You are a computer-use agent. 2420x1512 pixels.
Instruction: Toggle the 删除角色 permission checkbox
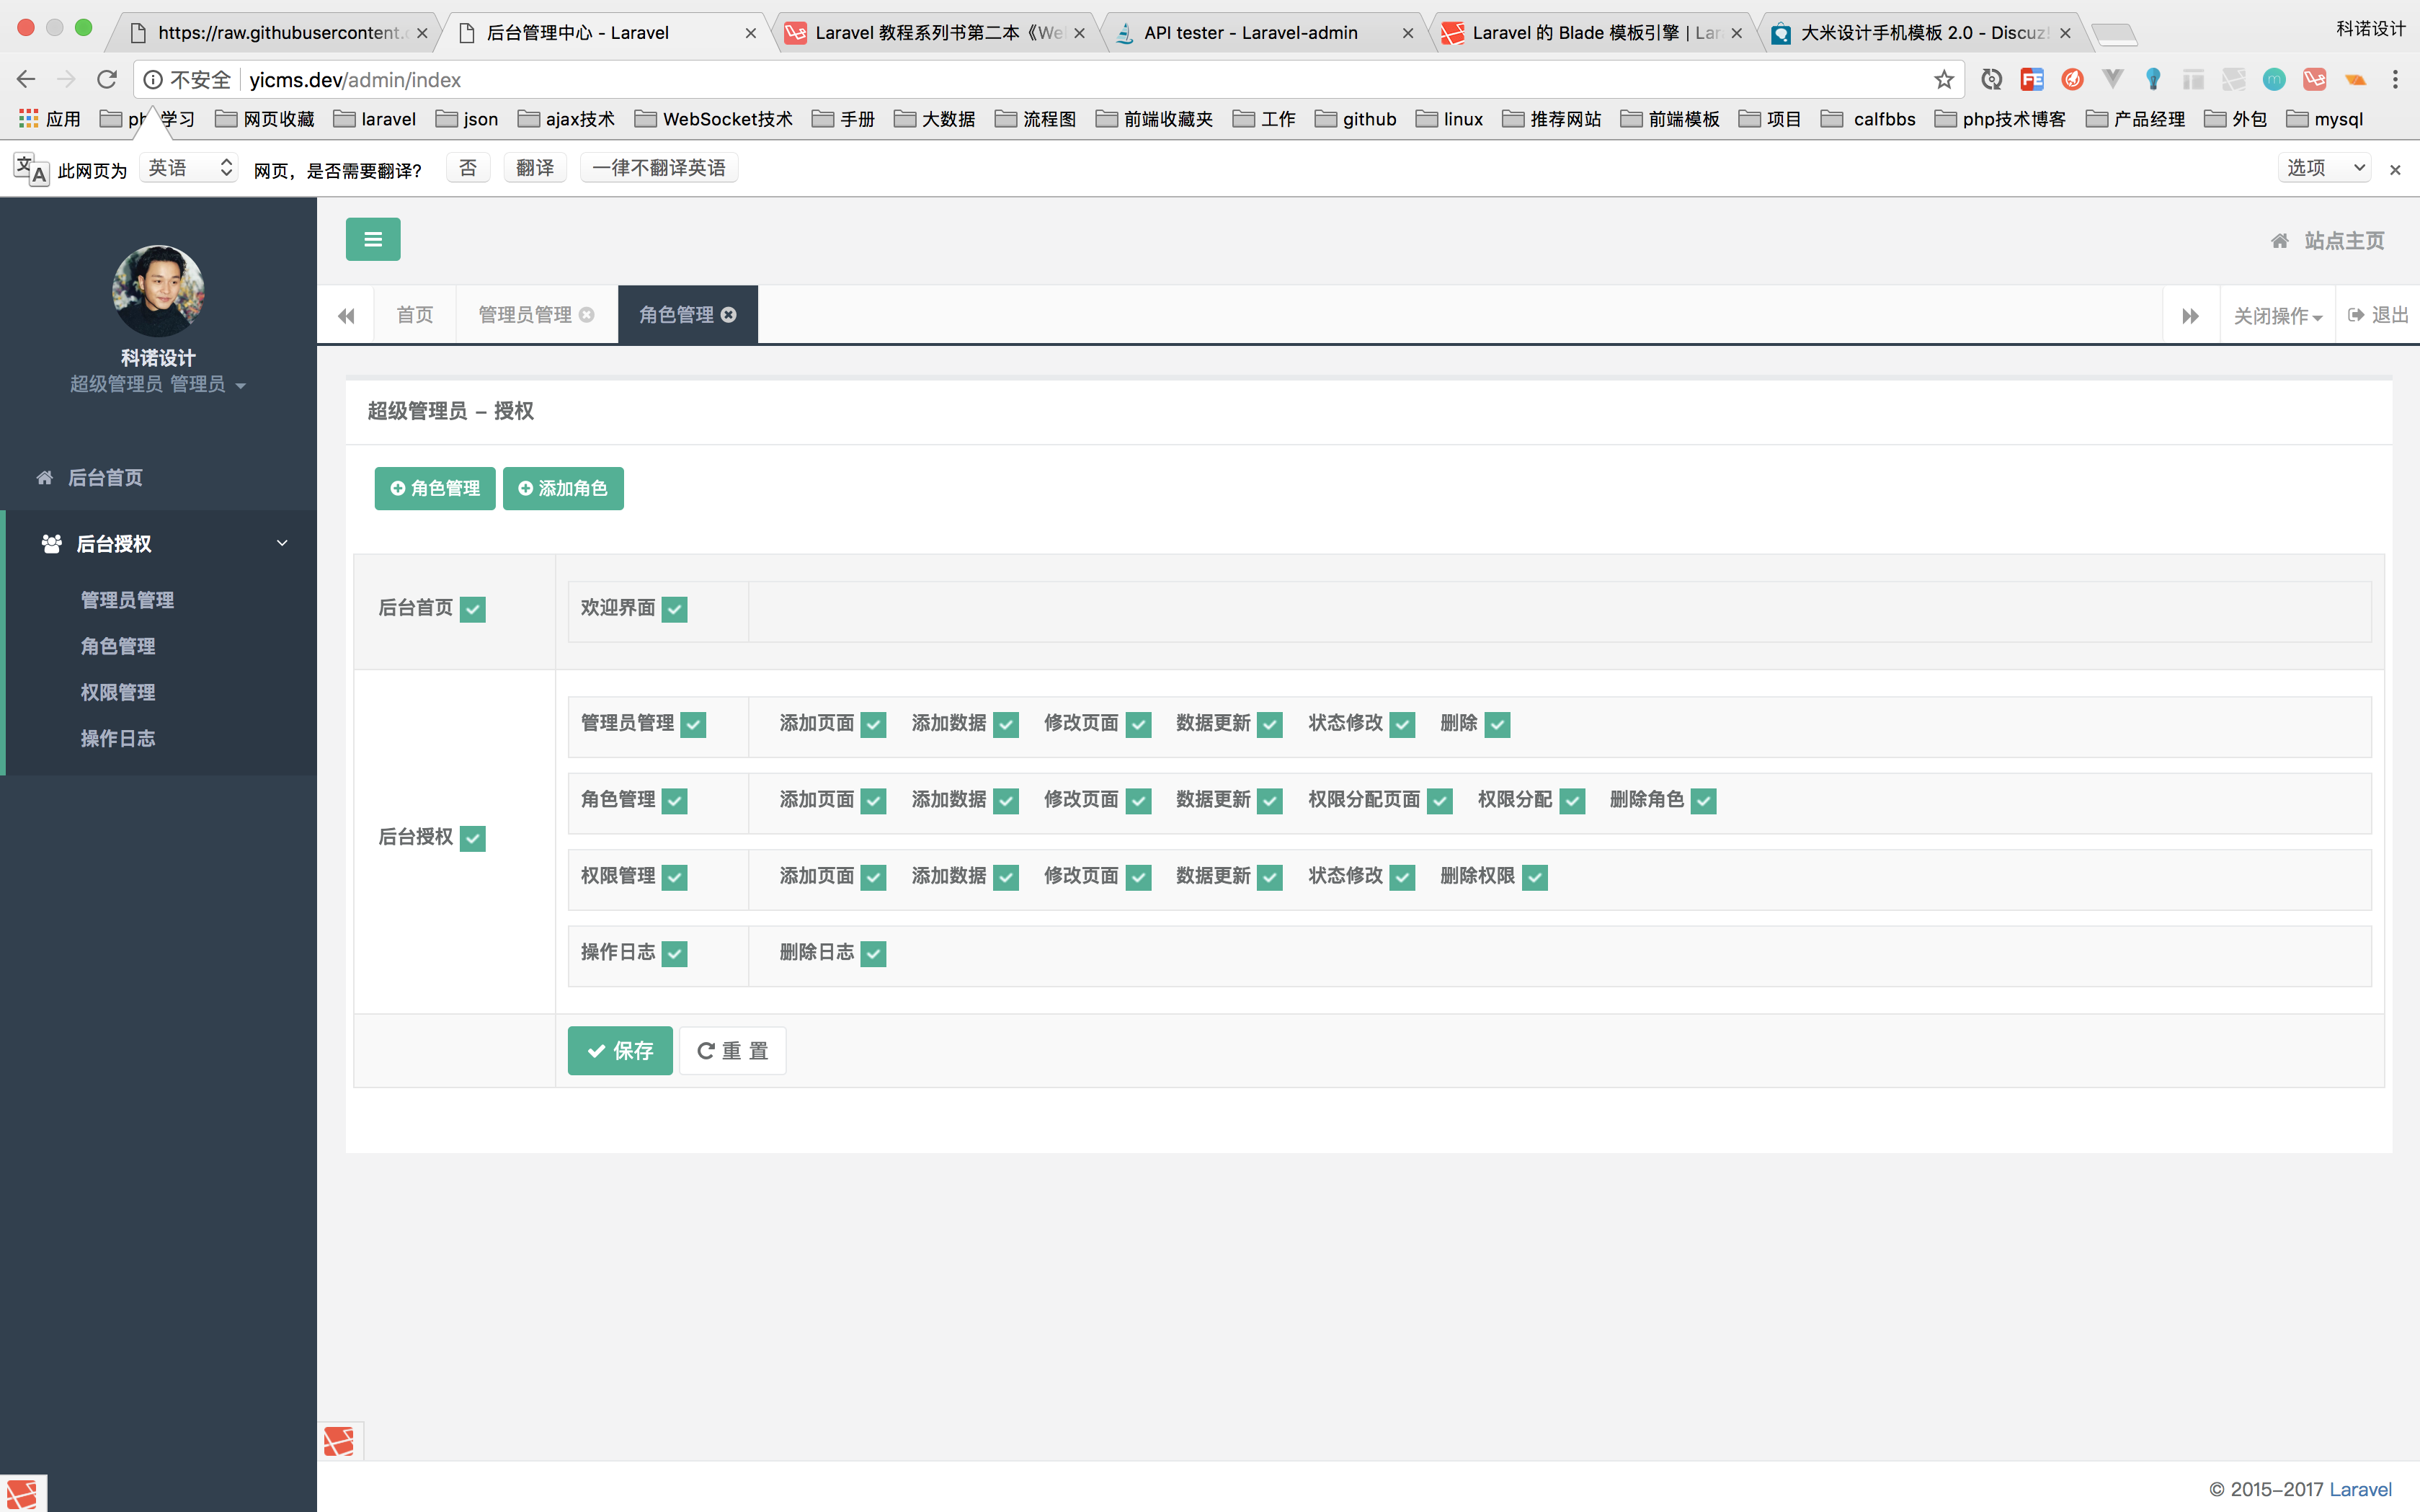1704,801
